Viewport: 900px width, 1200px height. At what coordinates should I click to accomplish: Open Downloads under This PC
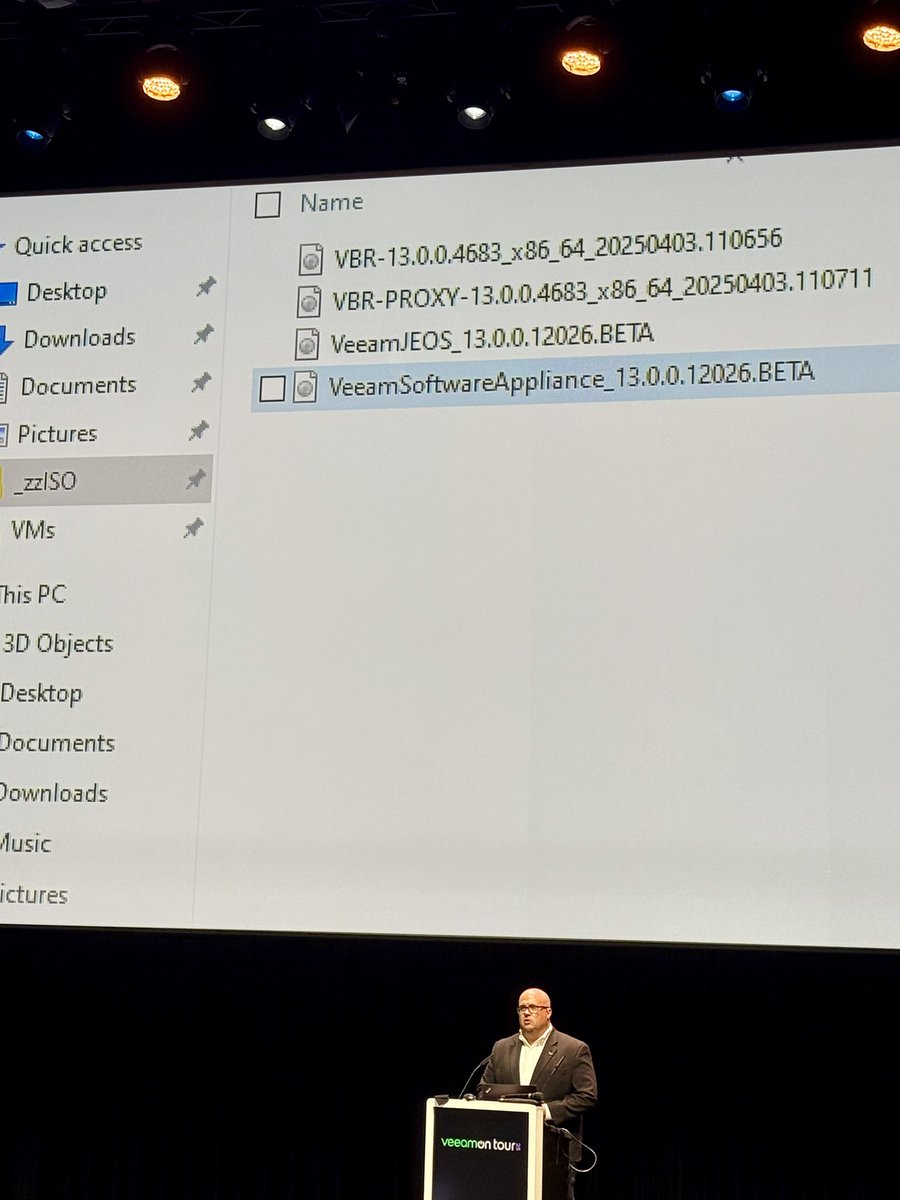(53, 793)
